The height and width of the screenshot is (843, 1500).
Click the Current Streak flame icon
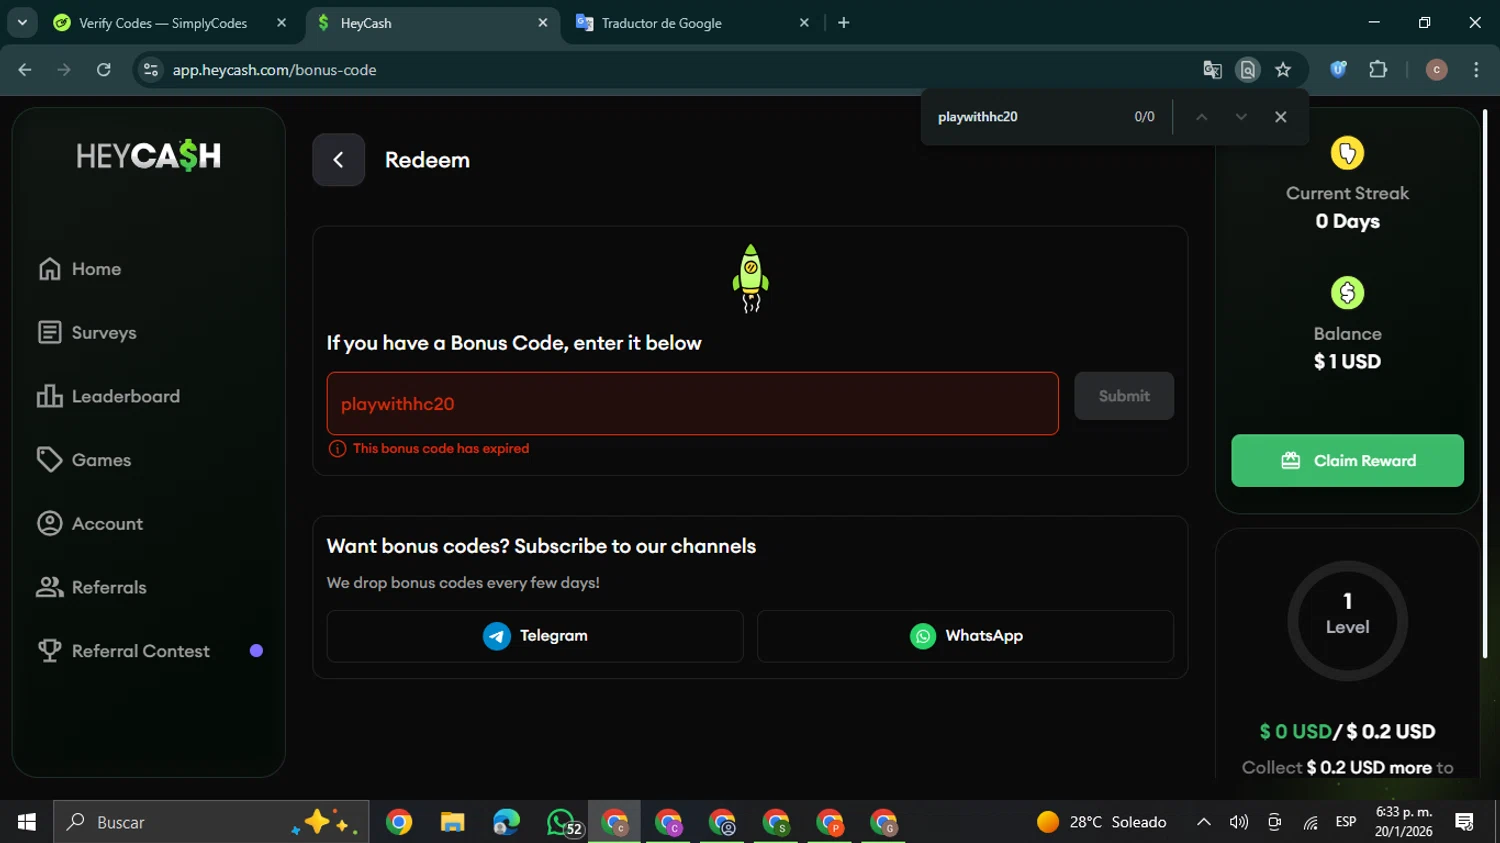pyautogui.click(x=1347, y=153)
